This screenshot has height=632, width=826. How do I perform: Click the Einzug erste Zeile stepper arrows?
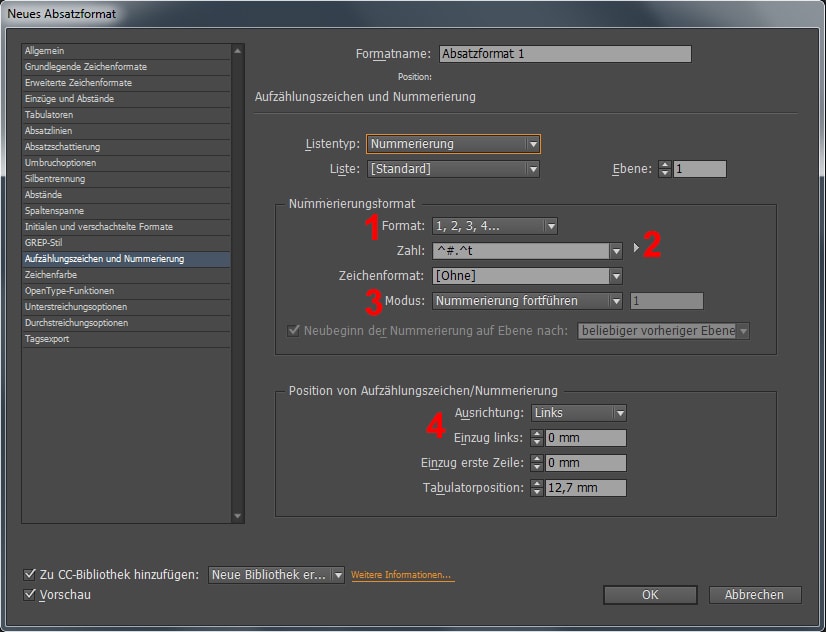tap(537, 463)
